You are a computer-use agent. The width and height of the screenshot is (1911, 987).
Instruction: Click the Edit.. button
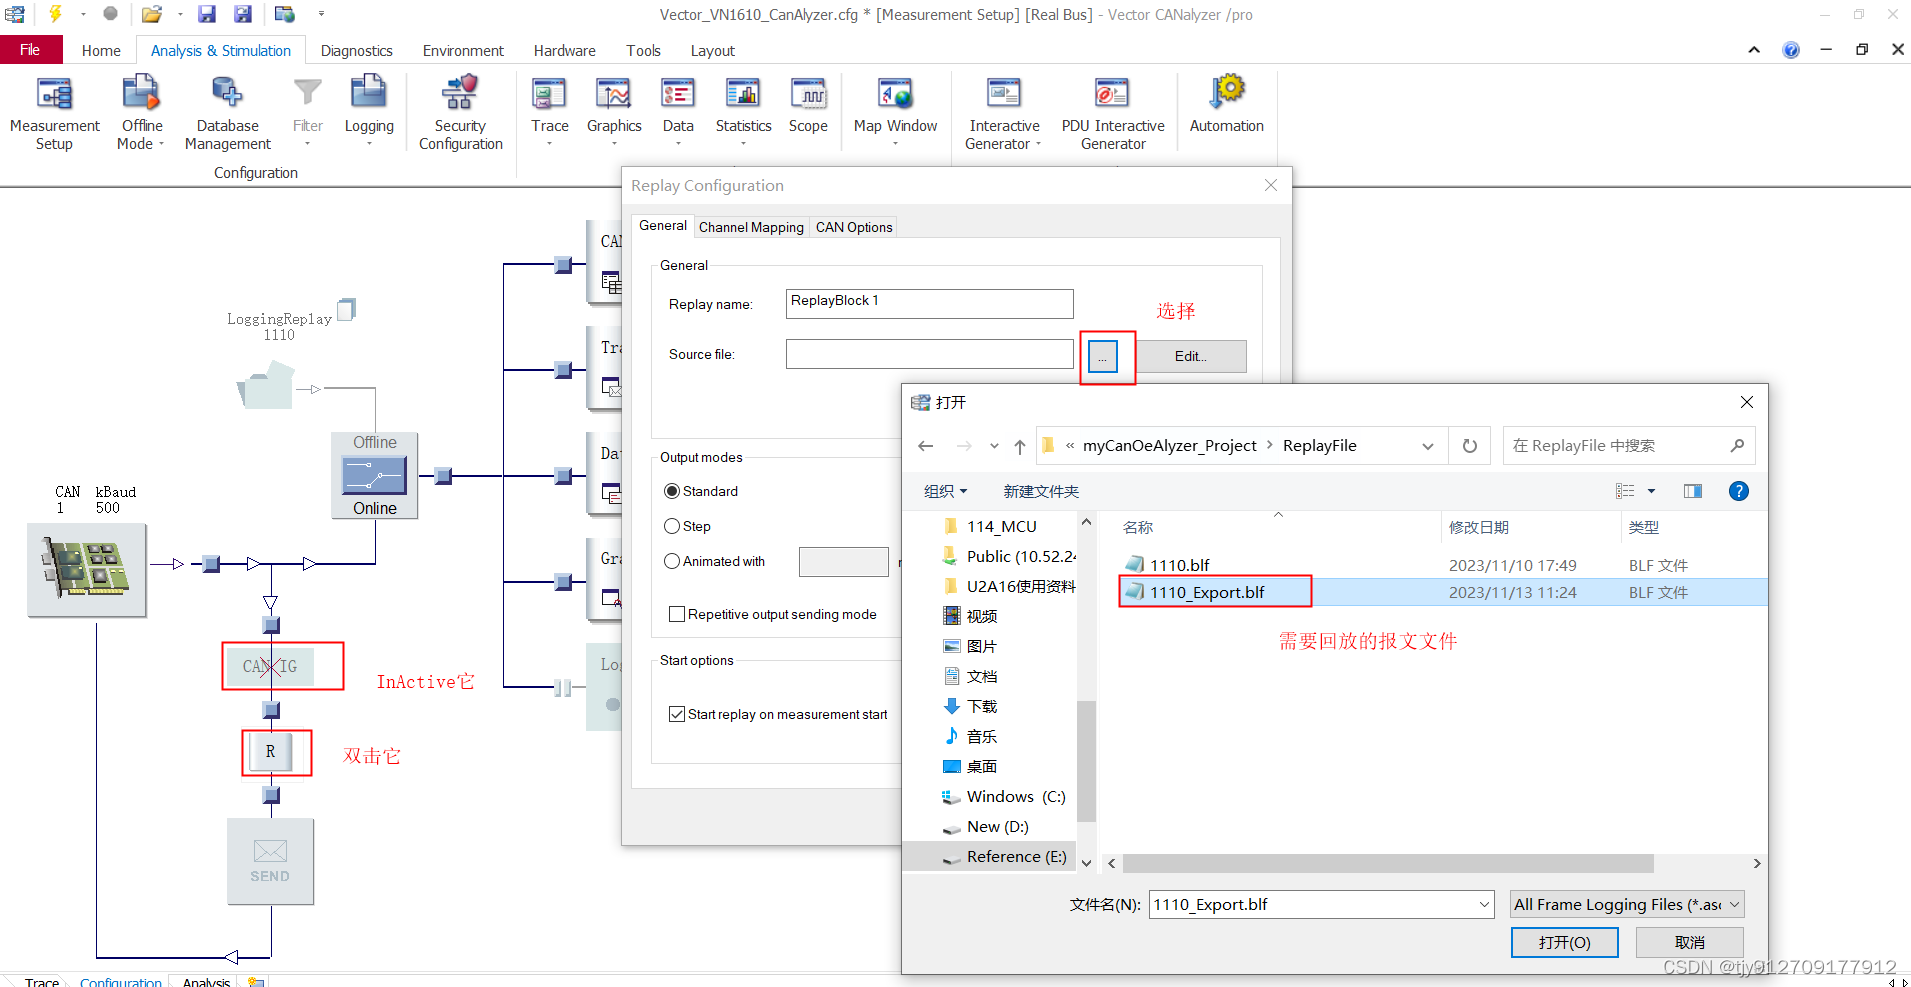click(x=1190, y=356)
